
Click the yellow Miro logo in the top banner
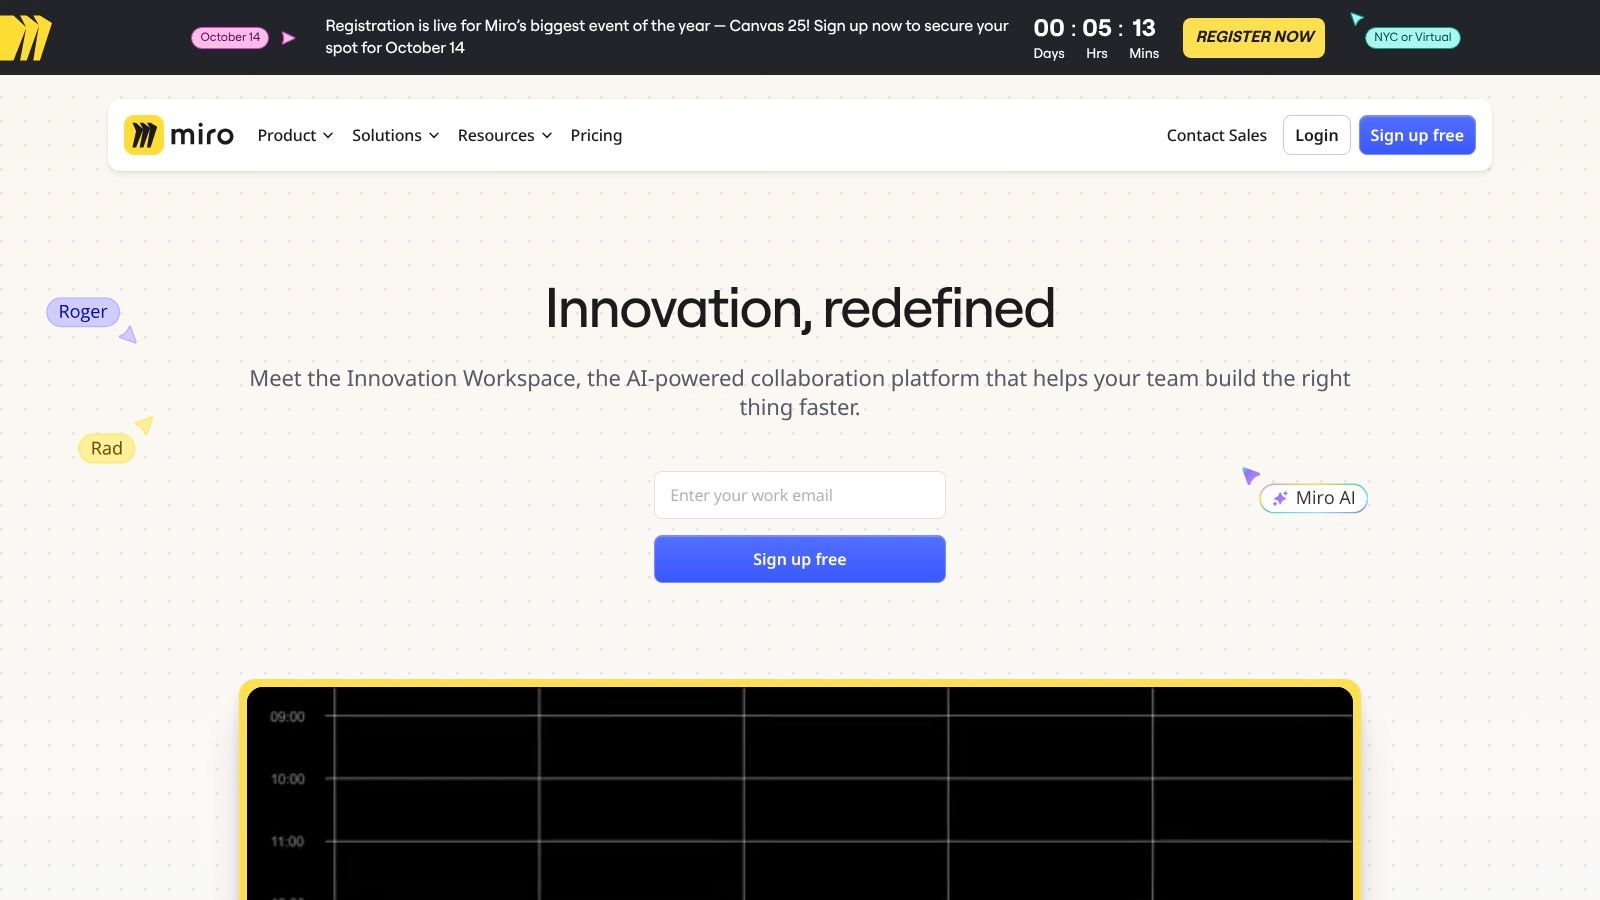25,38
